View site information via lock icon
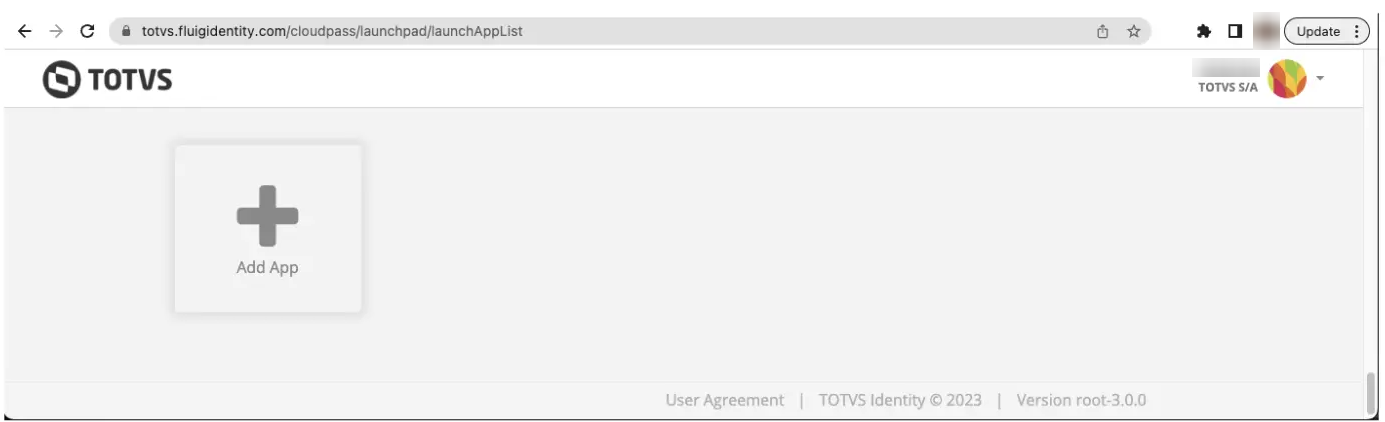This screenshot has height=422, width=1385. (126, 31)
